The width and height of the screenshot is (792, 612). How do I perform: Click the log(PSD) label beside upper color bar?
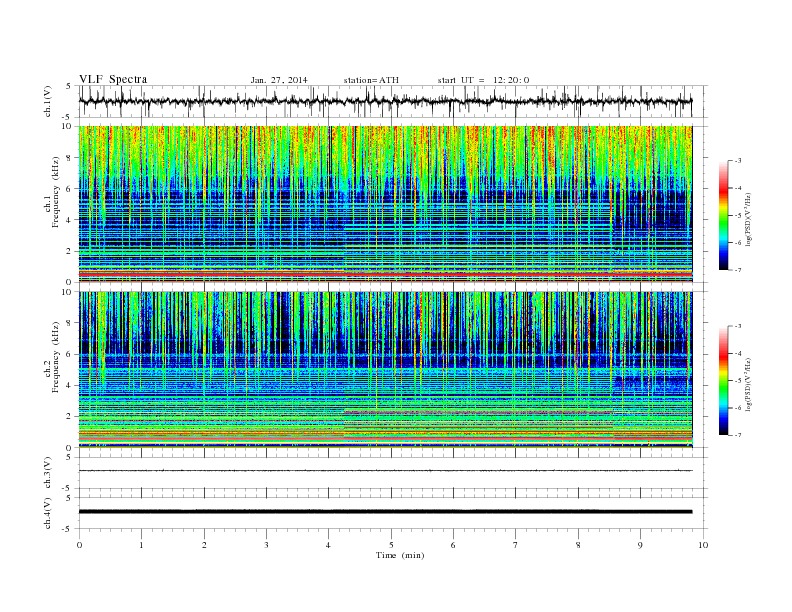click(749, 219)
